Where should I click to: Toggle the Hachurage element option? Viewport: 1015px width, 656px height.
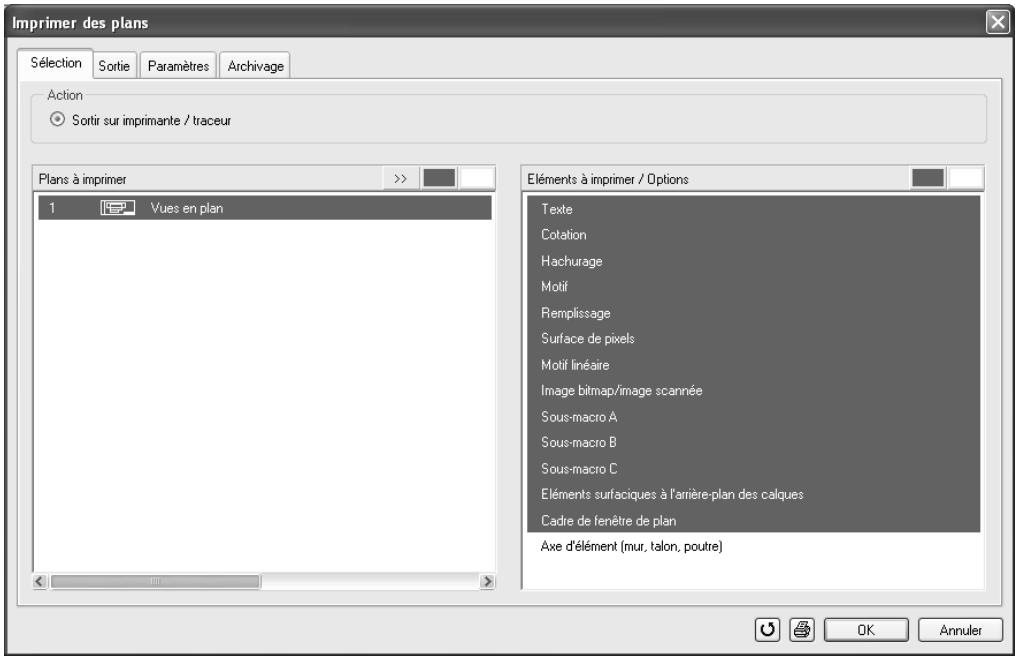click(753, 261)
